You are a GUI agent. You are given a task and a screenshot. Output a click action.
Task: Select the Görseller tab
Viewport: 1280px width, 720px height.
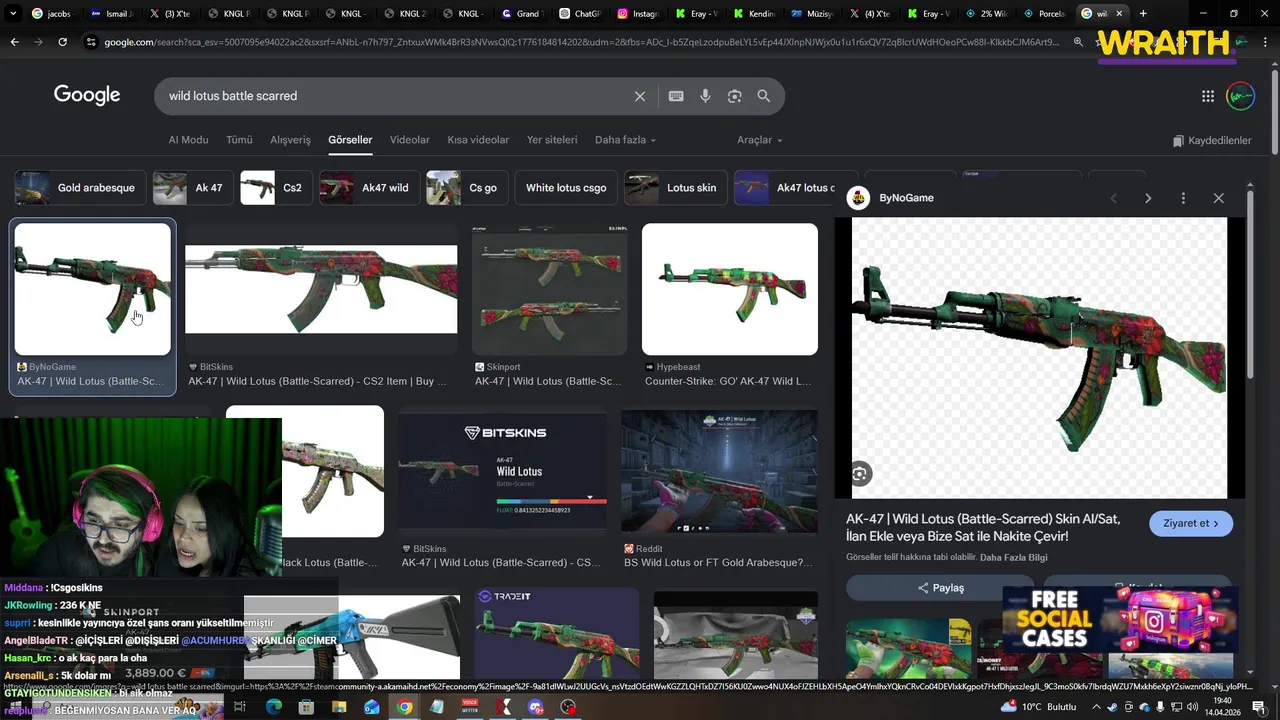pyautogui.click(x=350, y=140)
